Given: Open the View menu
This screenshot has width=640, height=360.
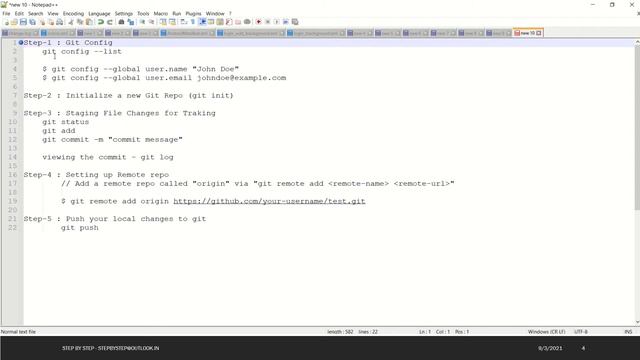Looking at the screenshot, I should (53, 13).
